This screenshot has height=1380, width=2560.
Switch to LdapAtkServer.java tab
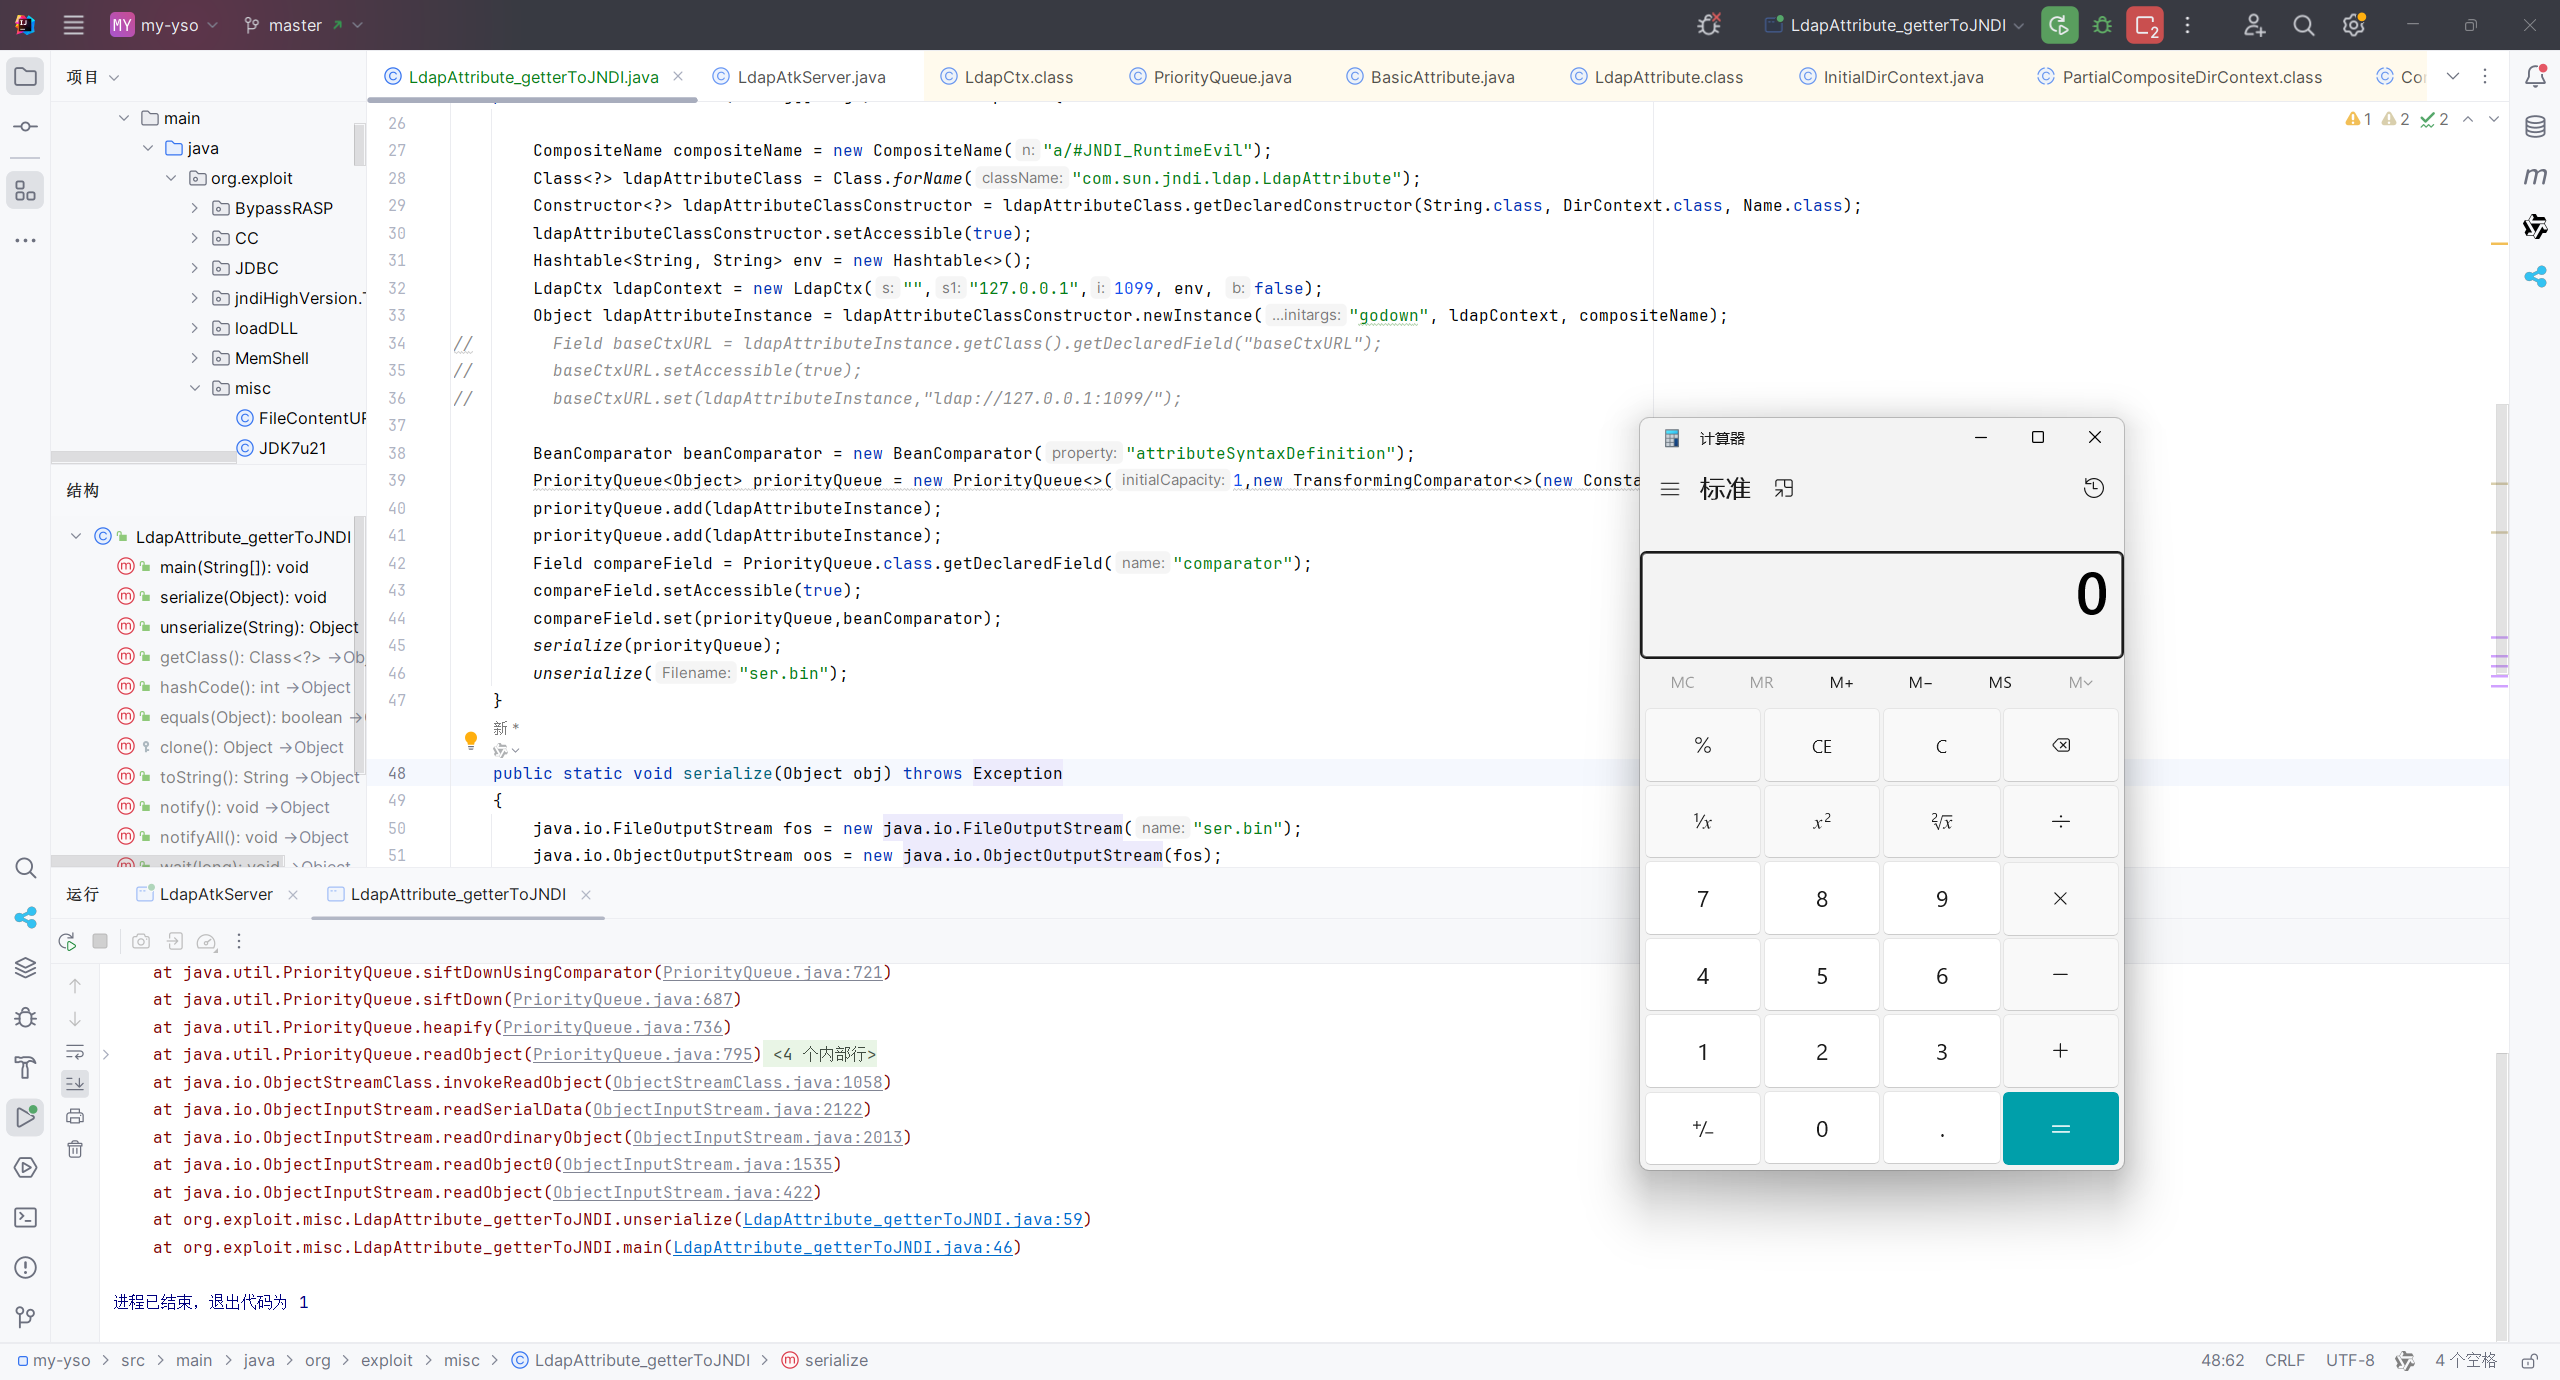[x=799, y=77]
